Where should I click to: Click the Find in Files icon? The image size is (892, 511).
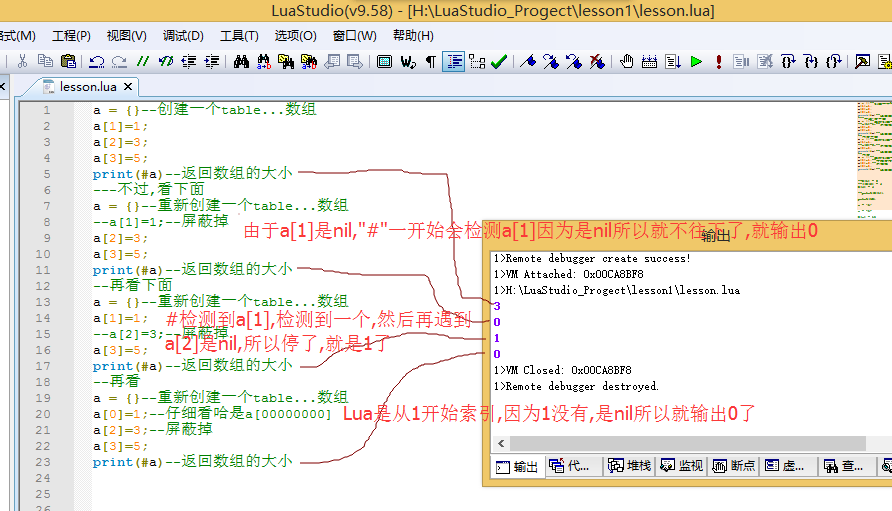point(286,61)
